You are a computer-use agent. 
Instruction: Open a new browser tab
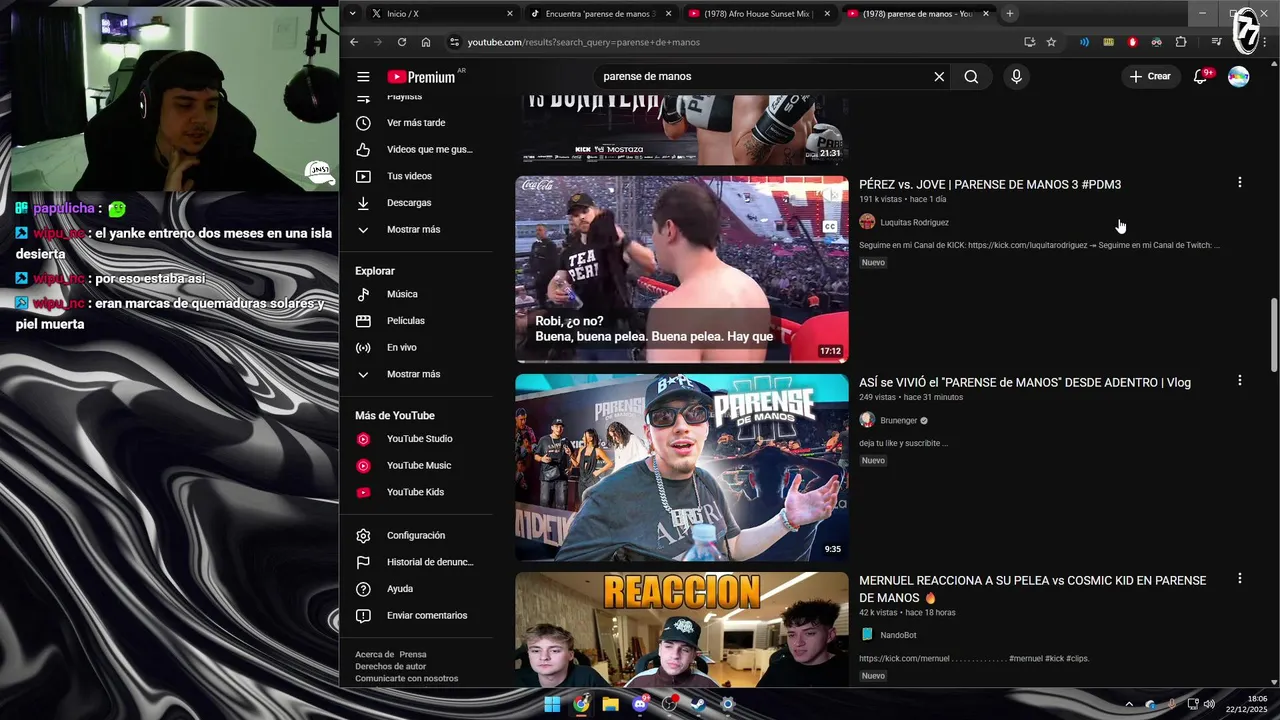point(1010,14)
